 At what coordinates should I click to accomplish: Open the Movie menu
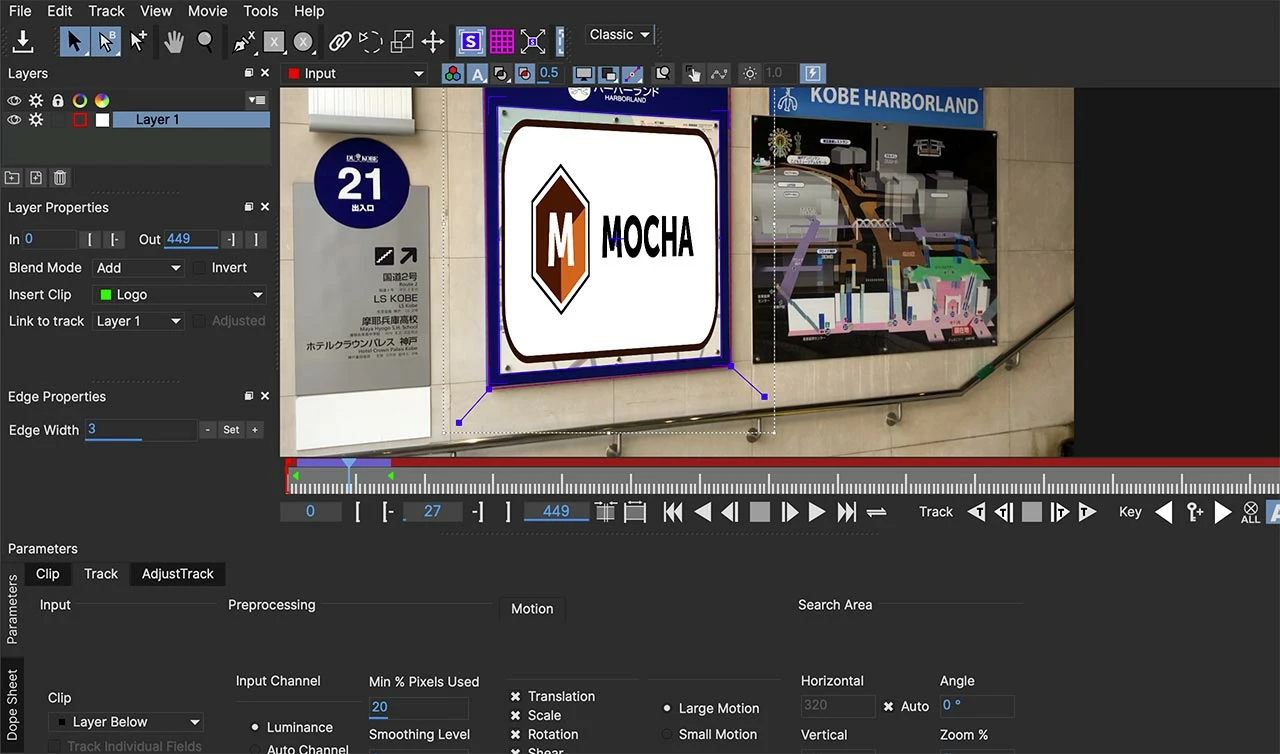(207, 11)
